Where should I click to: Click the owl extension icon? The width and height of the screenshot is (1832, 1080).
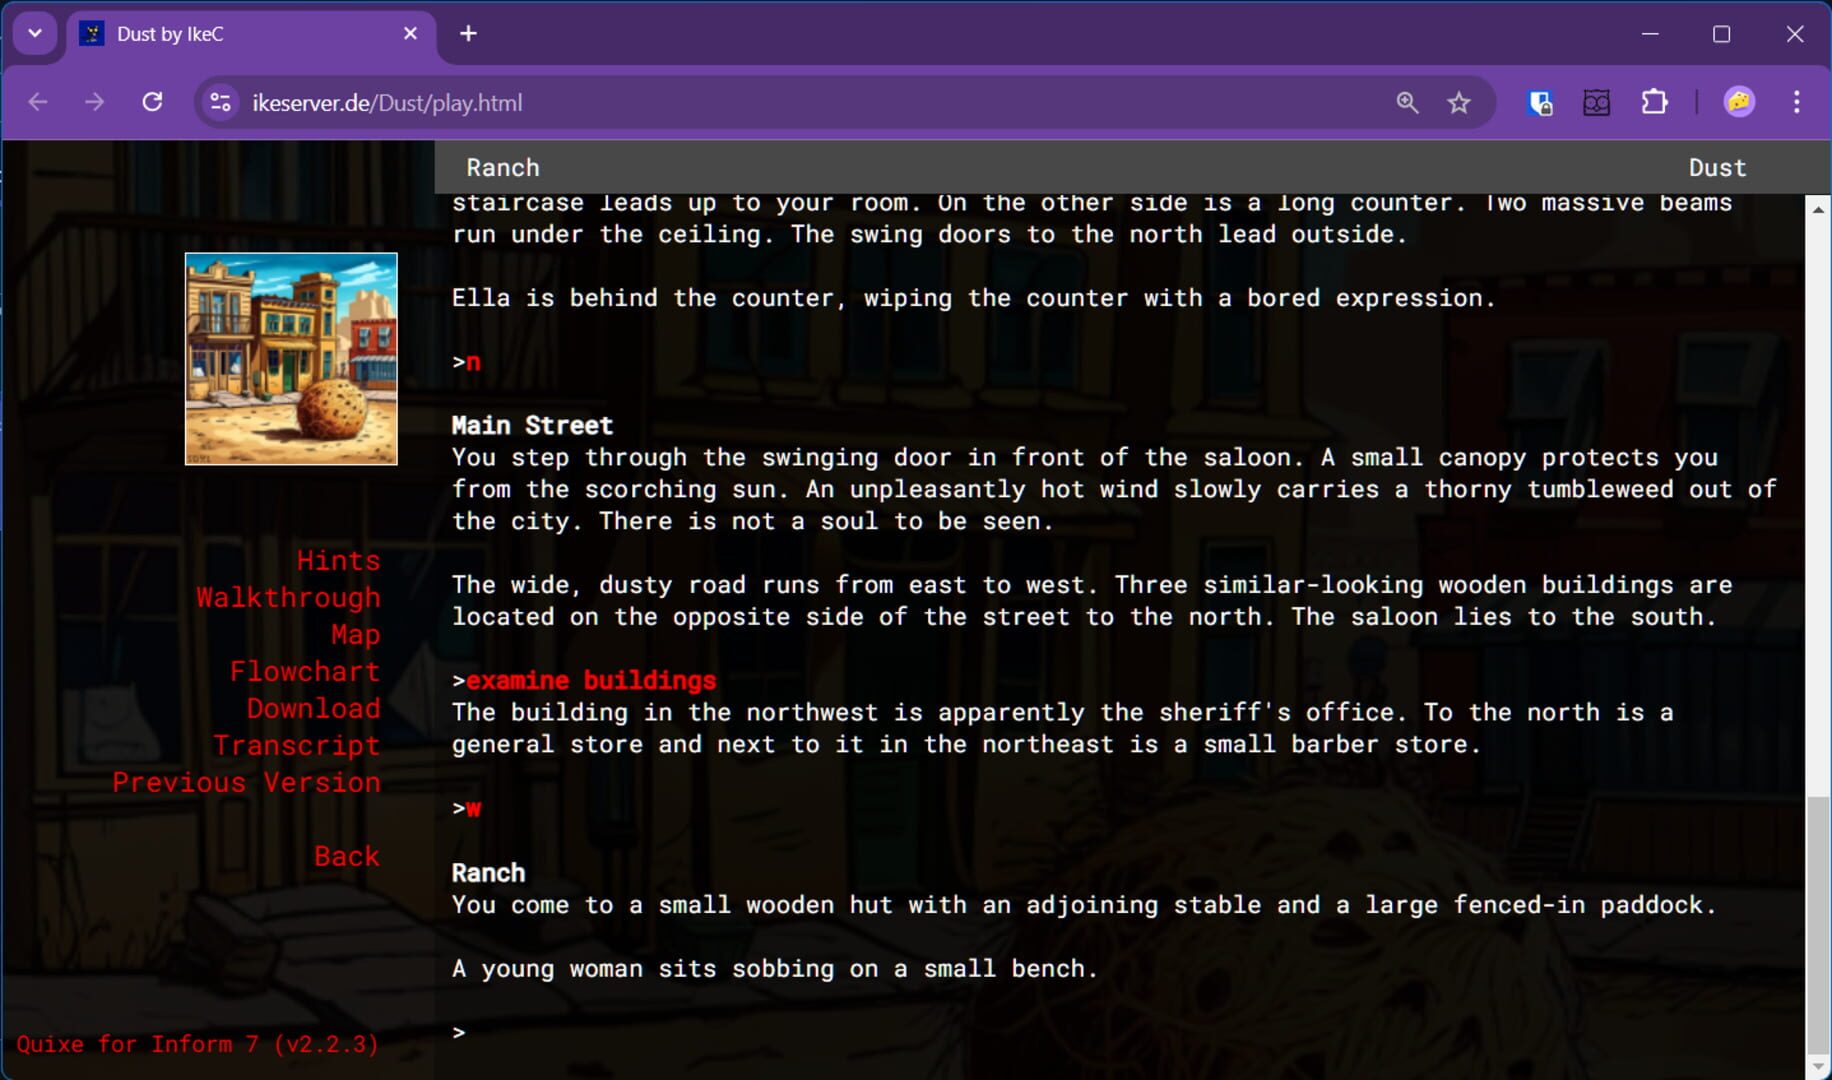tap(1597, 102)
